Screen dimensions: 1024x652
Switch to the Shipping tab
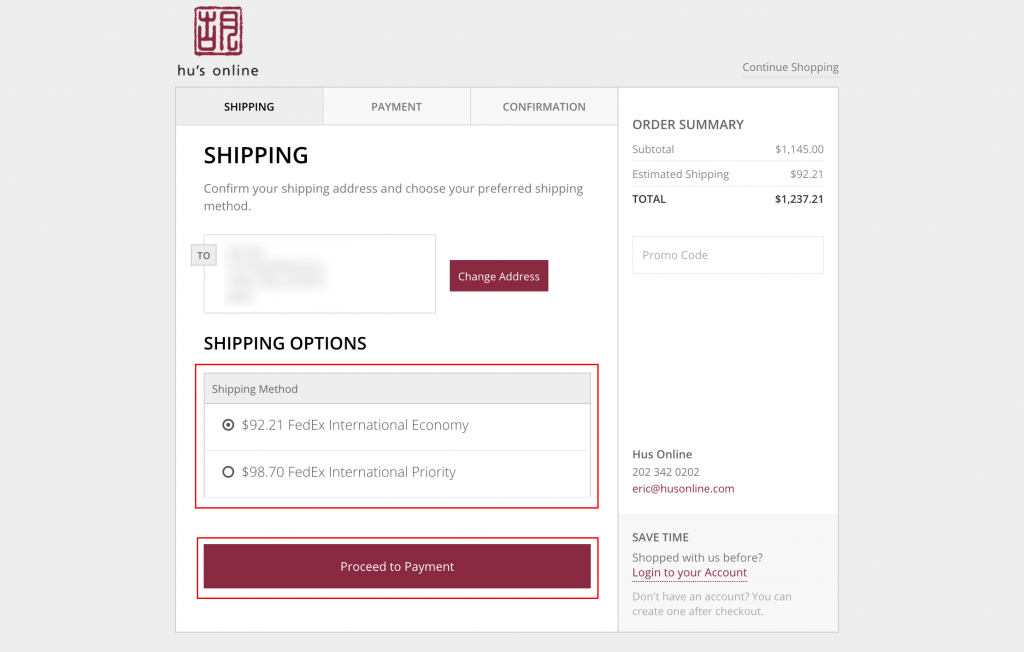click(x=249, y=106)
